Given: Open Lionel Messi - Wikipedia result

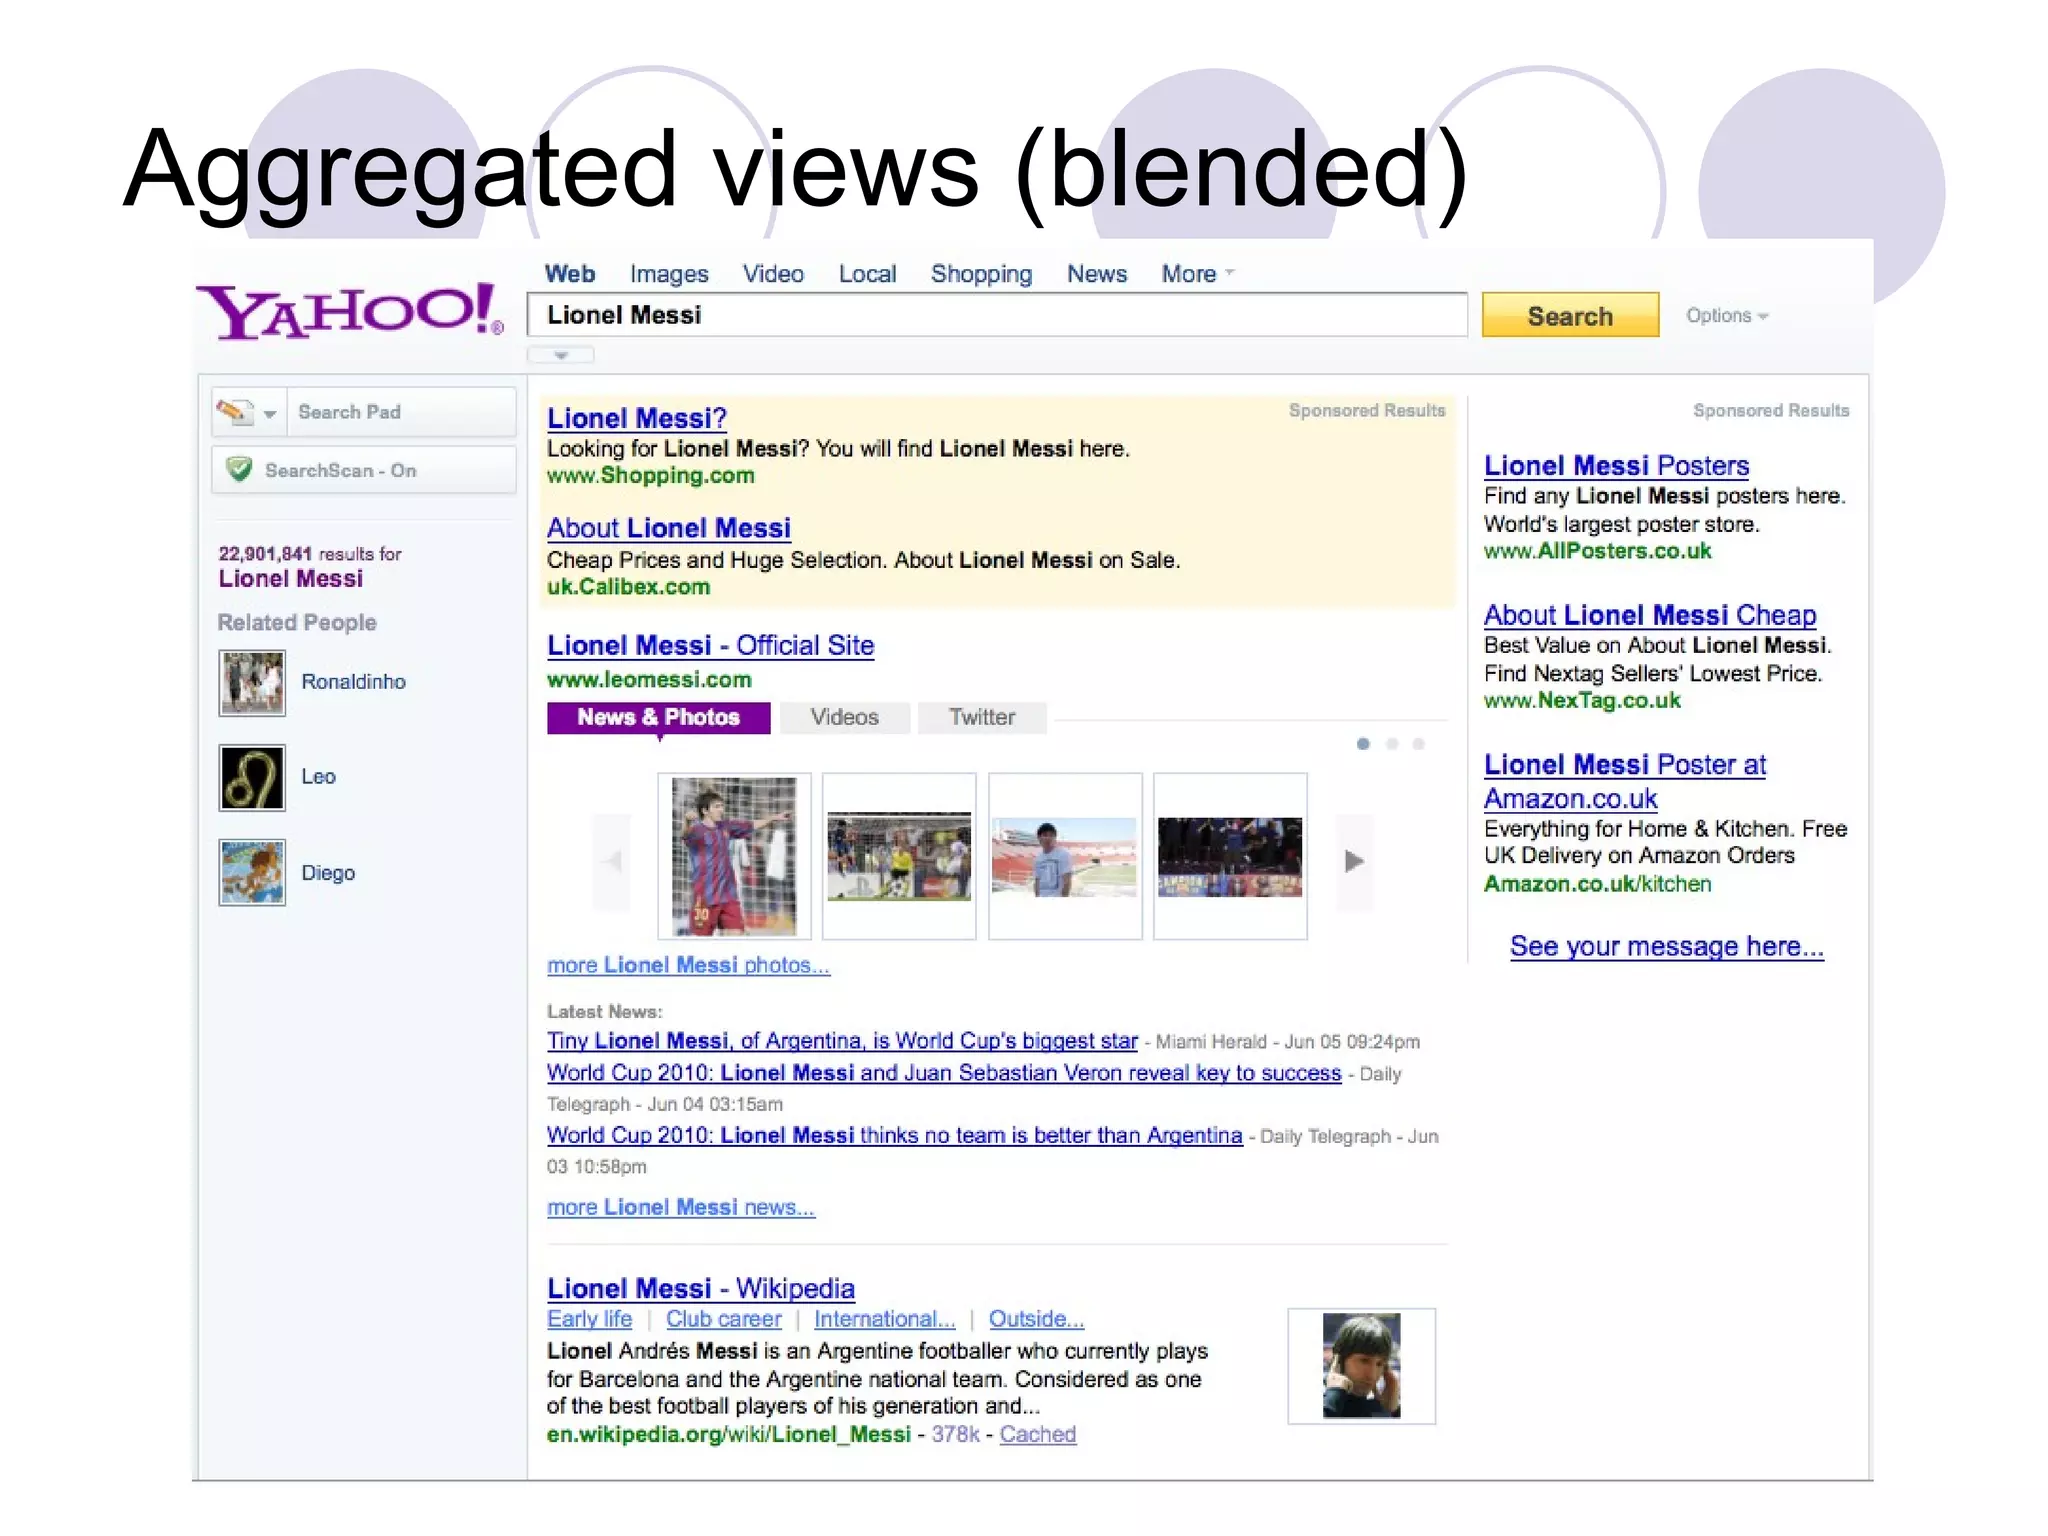Looking at the screenshot, I should pos(701,1289).
